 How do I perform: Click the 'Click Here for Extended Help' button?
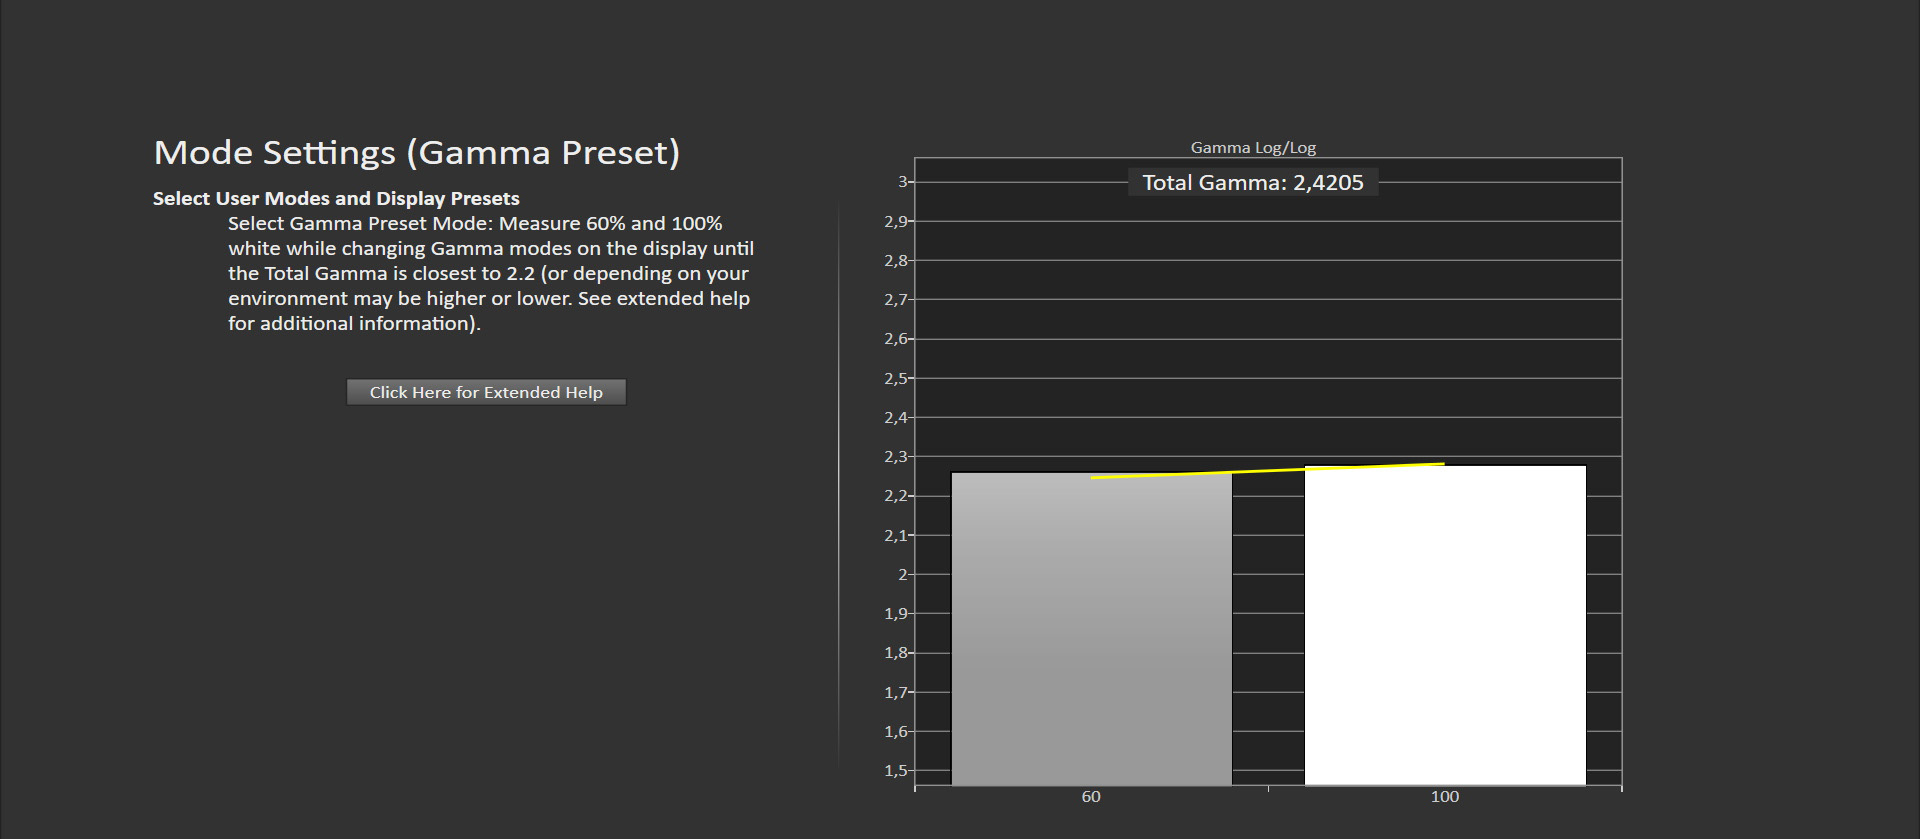pos(486,392)
